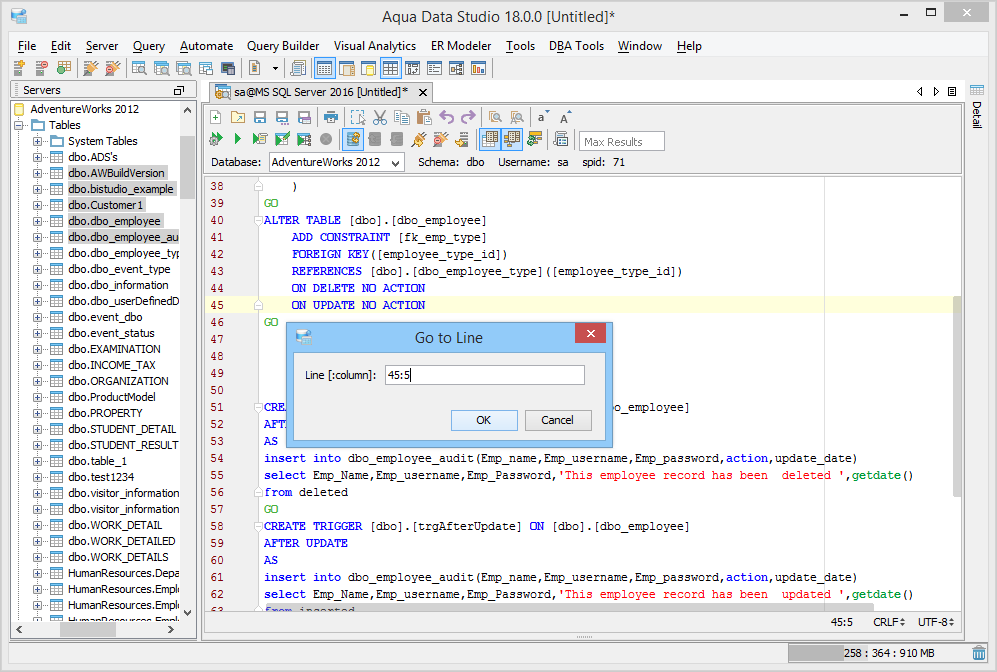Open the CRLF line ending dropdown
The width and height of the screenshot is (997, 672).
(x=889, y=622)
